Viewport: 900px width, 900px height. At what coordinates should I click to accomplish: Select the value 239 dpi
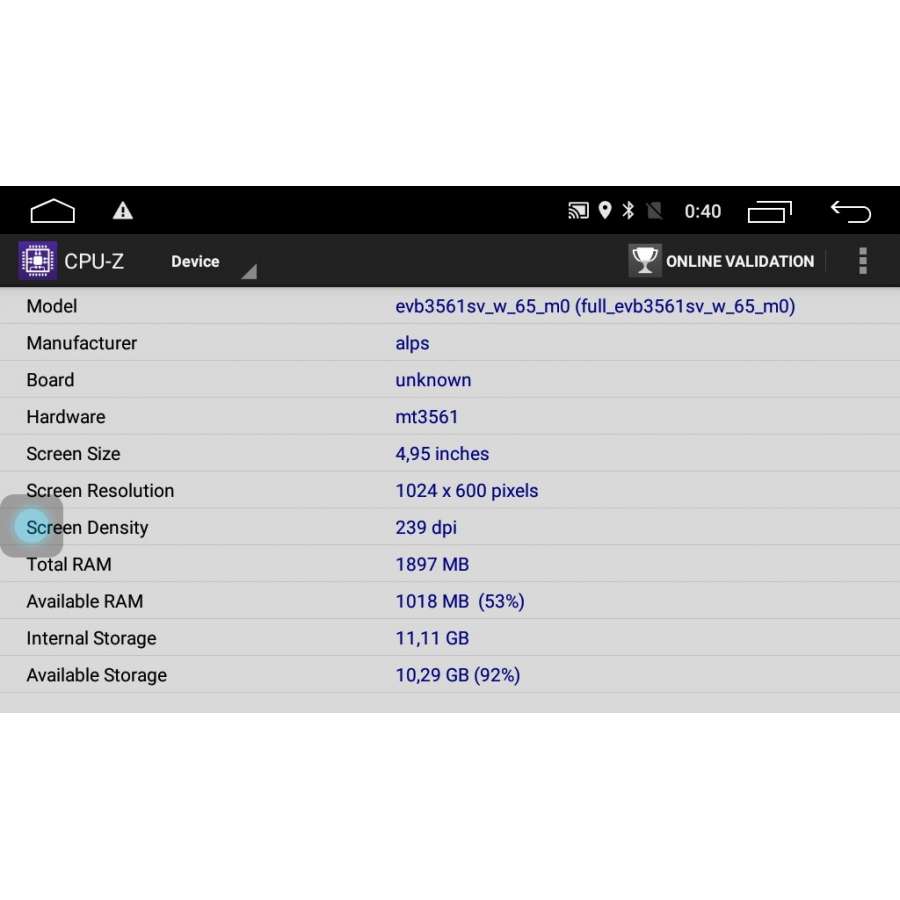(426, 527)
